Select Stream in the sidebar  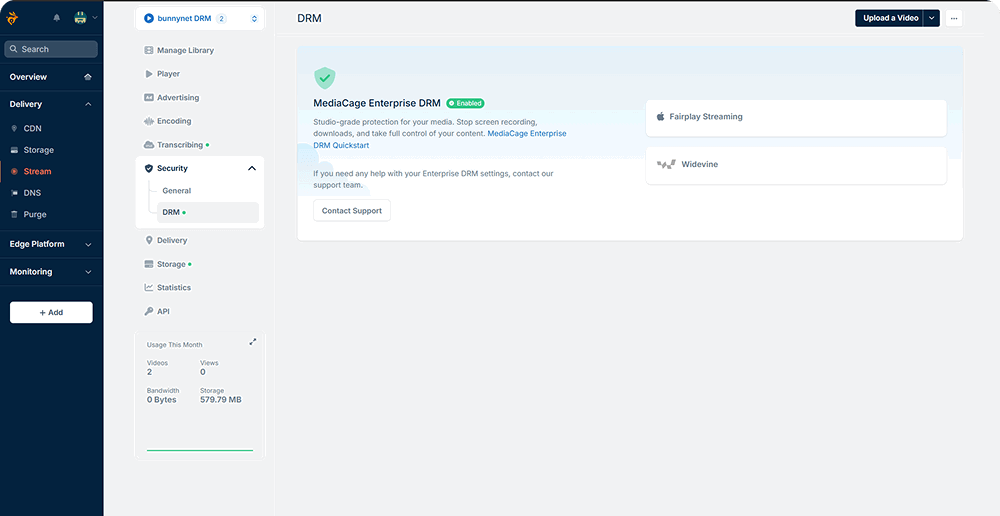point(37,171)
